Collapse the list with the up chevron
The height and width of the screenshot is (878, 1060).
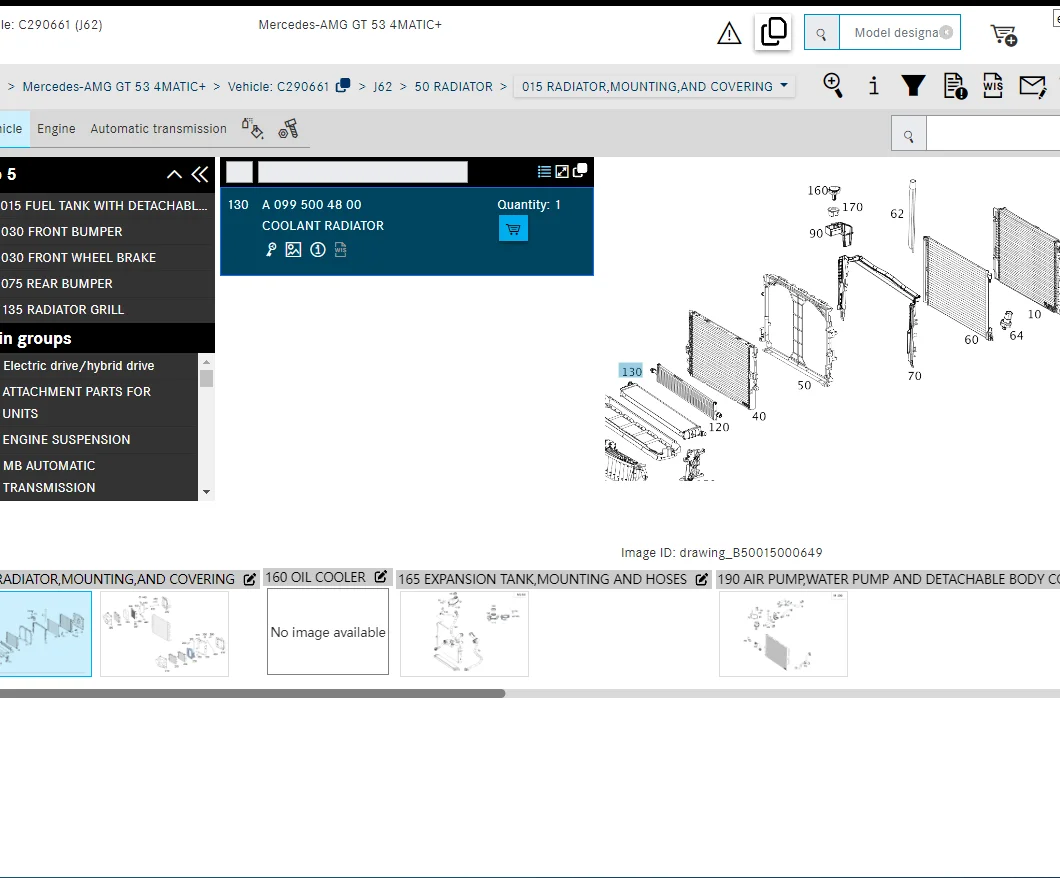click(x=174, y=174)
